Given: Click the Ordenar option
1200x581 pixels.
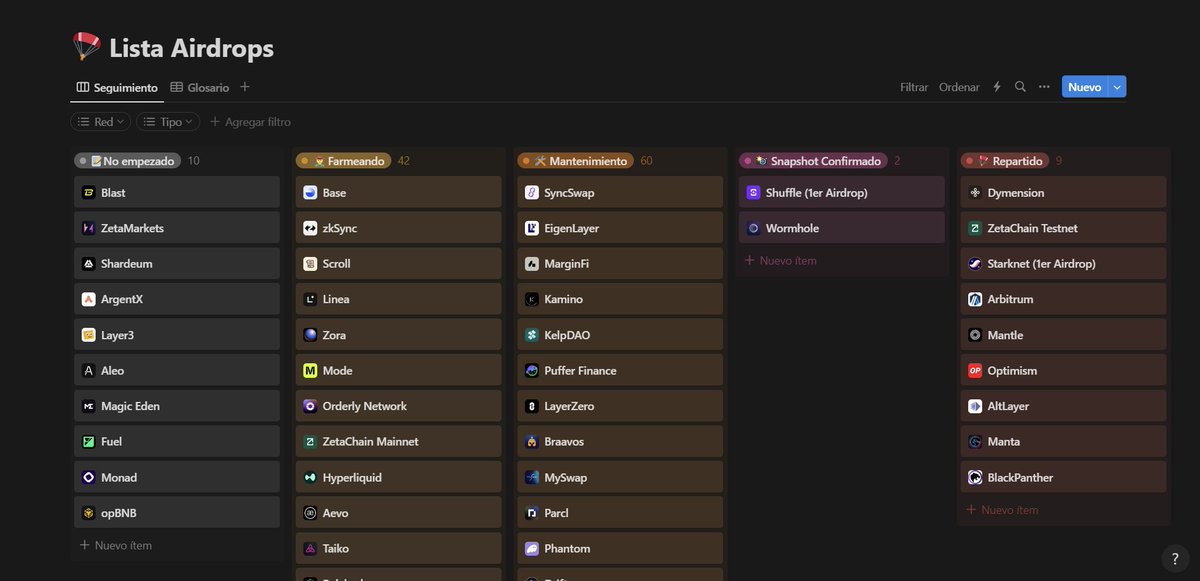Looking at the screenshot, I should 959,87.
